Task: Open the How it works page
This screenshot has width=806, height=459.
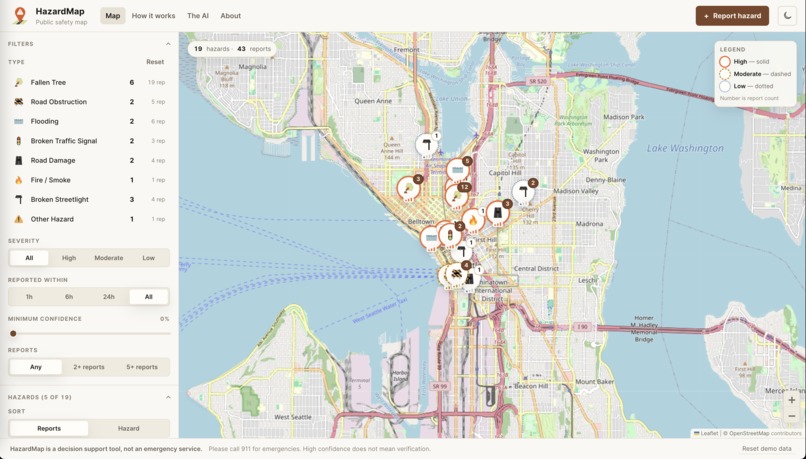Action: click(153, 16)
